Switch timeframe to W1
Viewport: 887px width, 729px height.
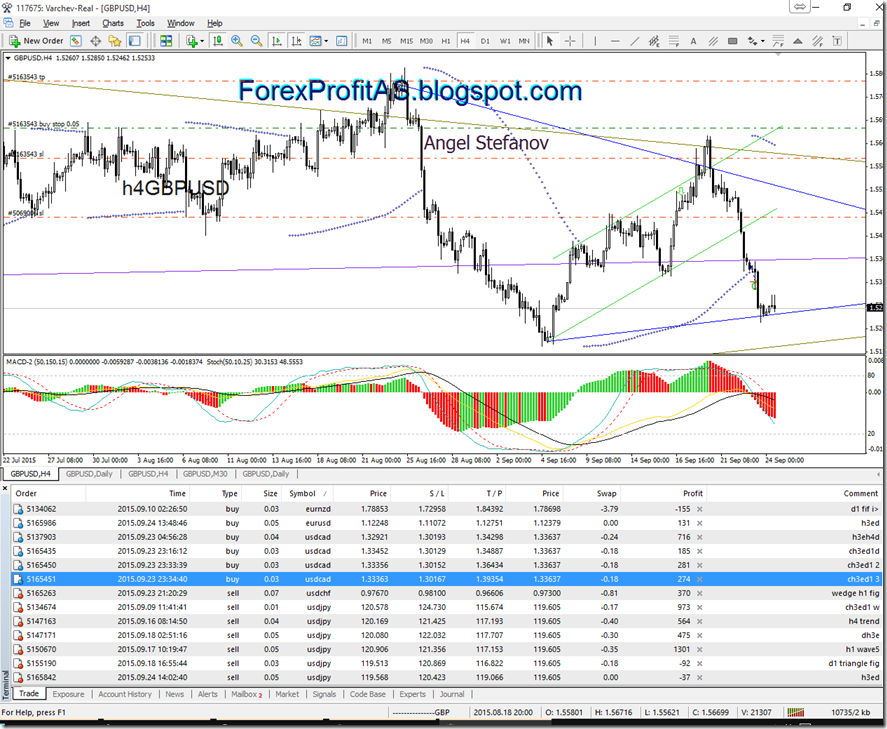click(505, 41)
